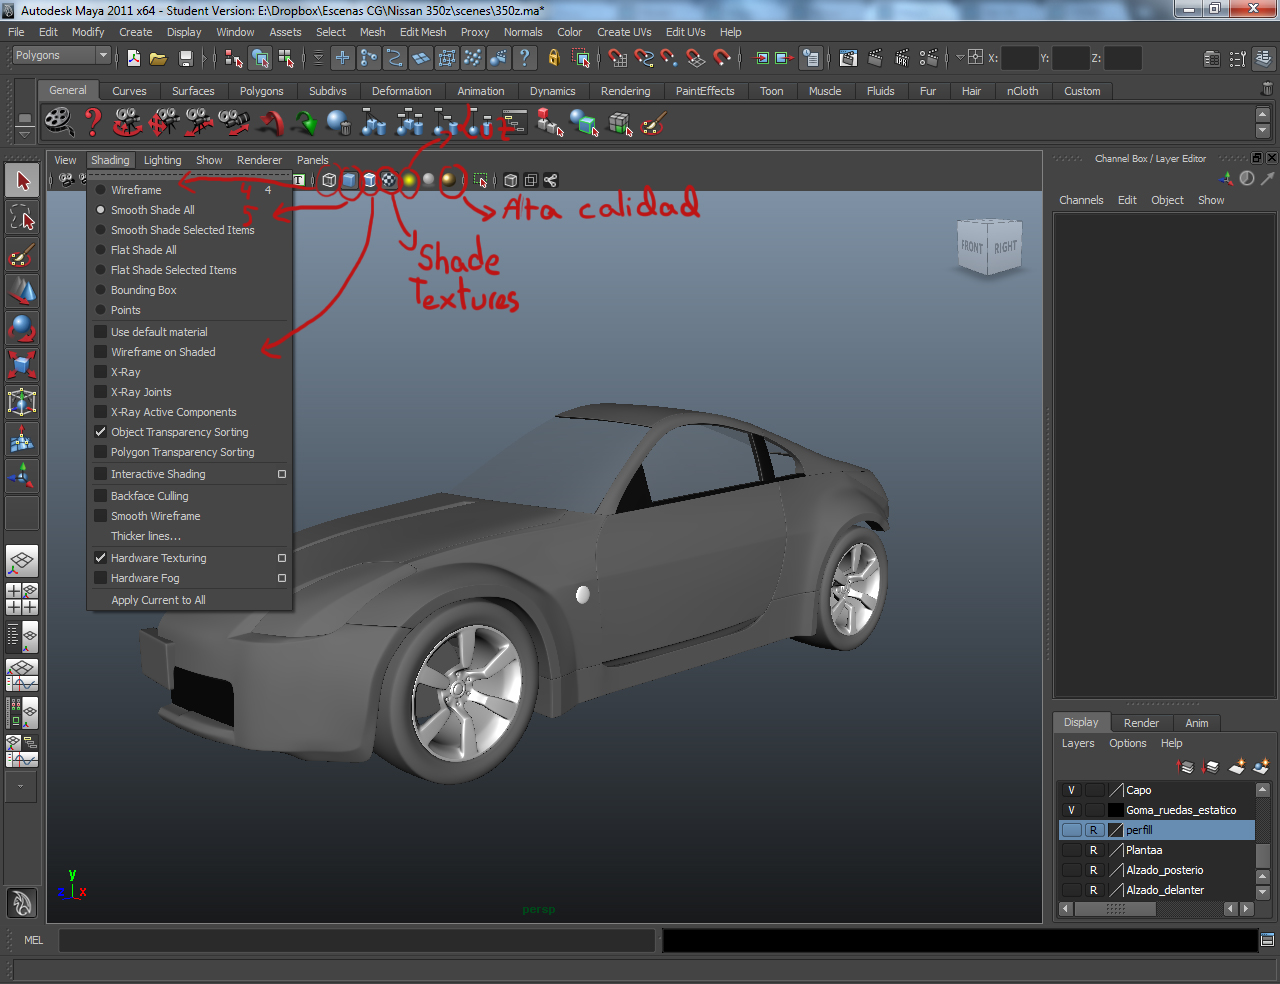Choose the Universal Manipulator tool
Screen dimensions: 1280x984
point(22,402)
